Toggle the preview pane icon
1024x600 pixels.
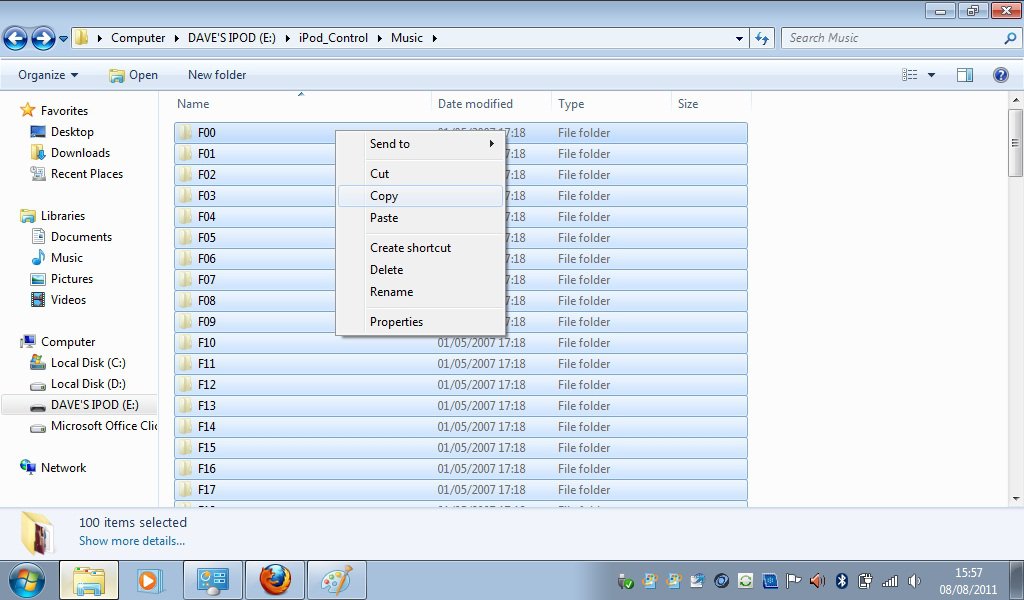click(964, 75)
